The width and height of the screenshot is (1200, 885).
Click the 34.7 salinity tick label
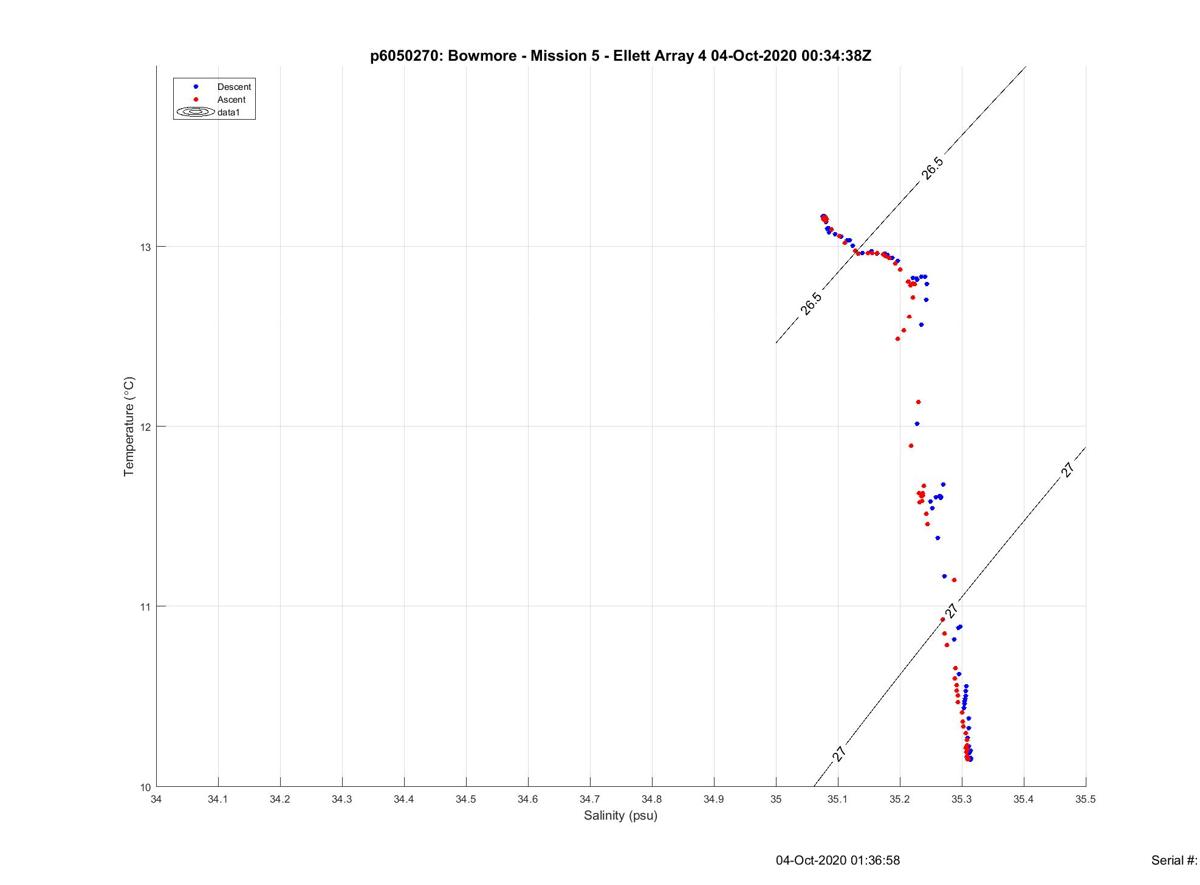pyautogui.click(x=590, y=800)
